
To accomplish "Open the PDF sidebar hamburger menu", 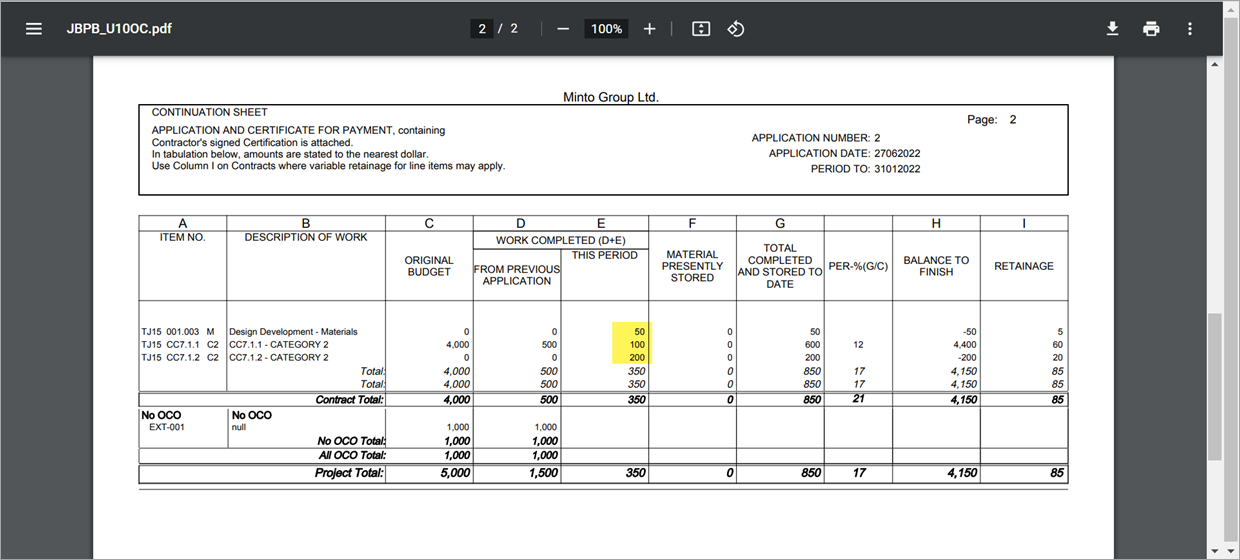I will (x=34, y=29).
